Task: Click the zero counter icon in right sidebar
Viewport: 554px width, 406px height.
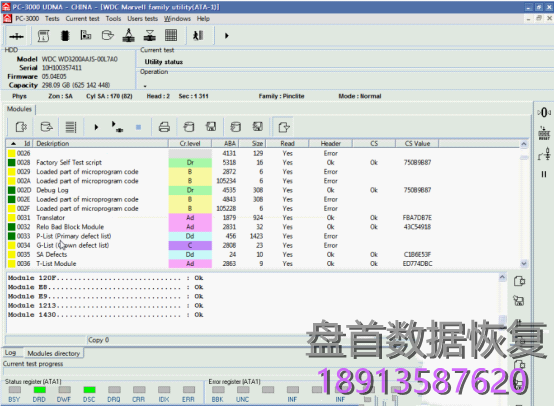Action: point(544,113)
